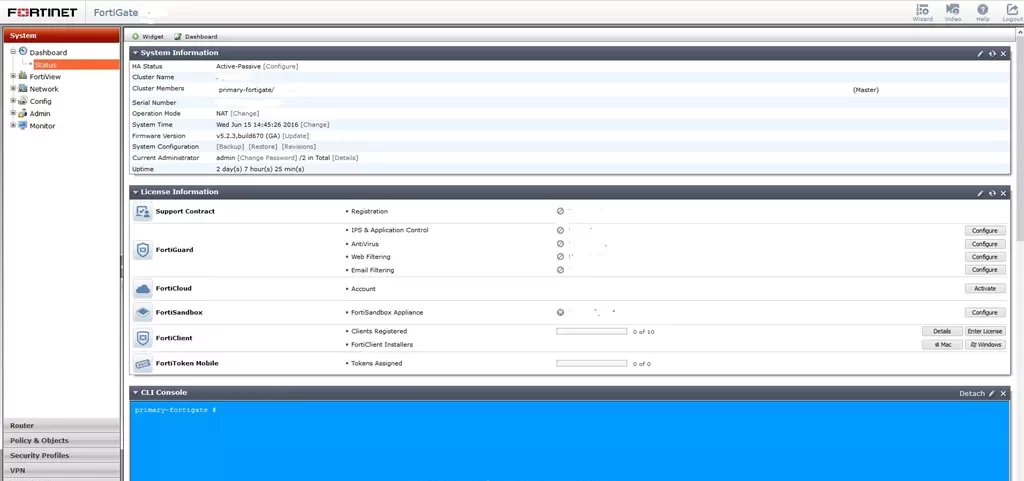Open the Policy & Objects menu section
Viewport: 1024px width, 481px height.
61,441
